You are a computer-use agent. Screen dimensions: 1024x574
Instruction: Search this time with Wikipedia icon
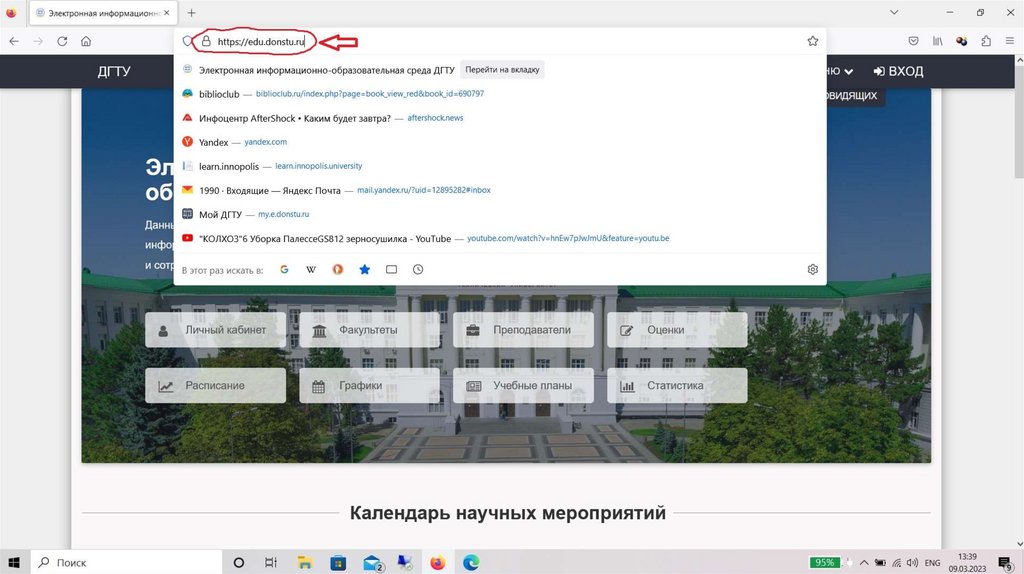tap(311, 270)
